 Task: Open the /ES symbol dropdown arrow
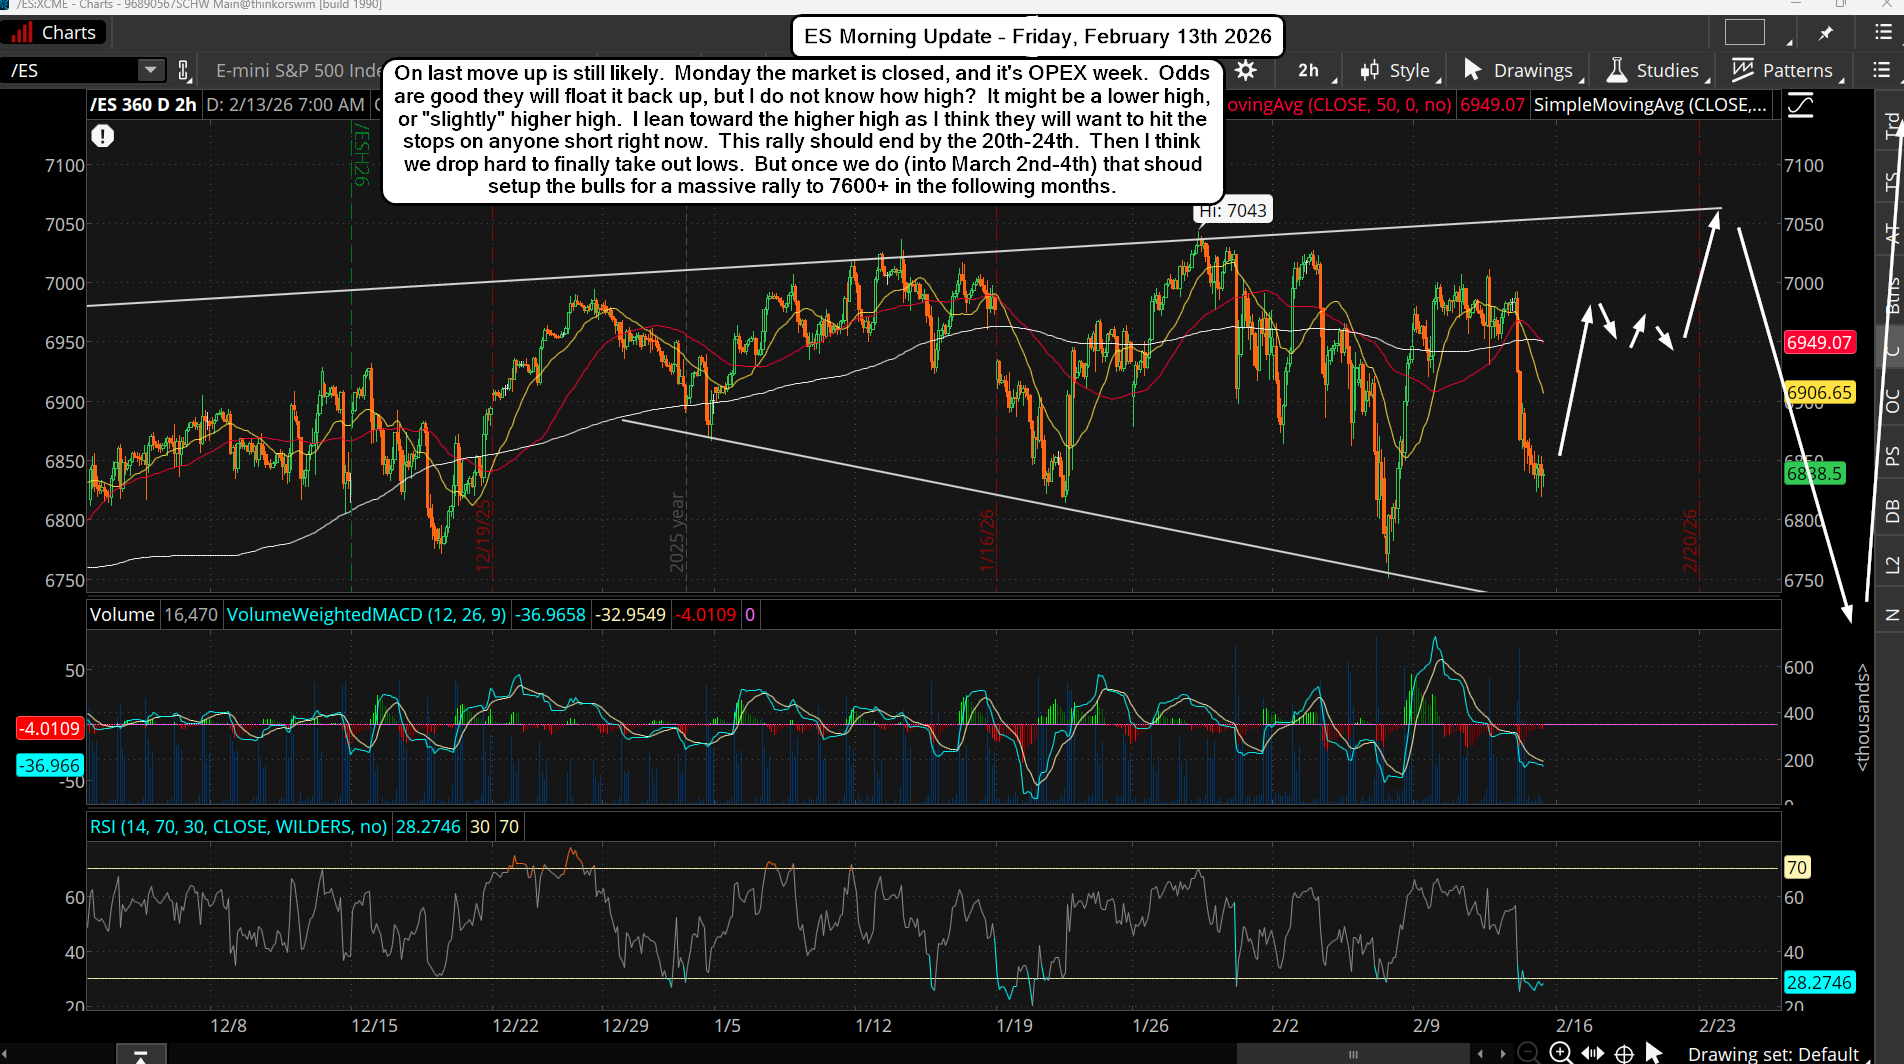150,70
